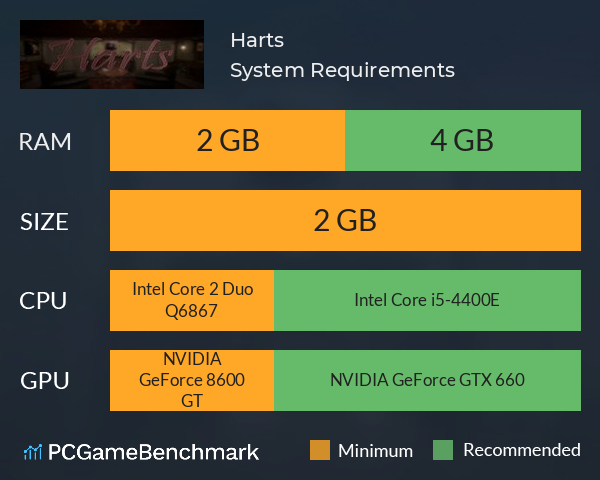
Task: Click the PCGameBenchmark brand name
Action: tap(153, 452)
